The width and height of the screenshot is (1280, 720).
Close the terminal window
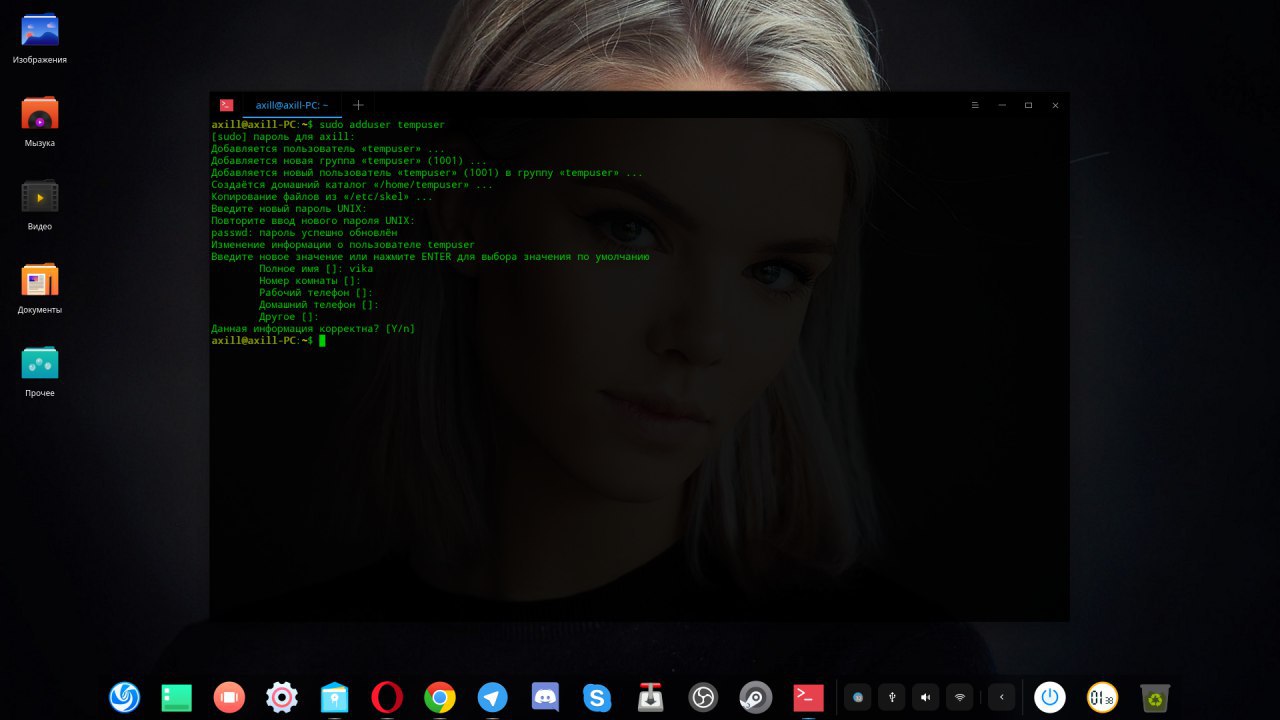(x=1055, y=105)
